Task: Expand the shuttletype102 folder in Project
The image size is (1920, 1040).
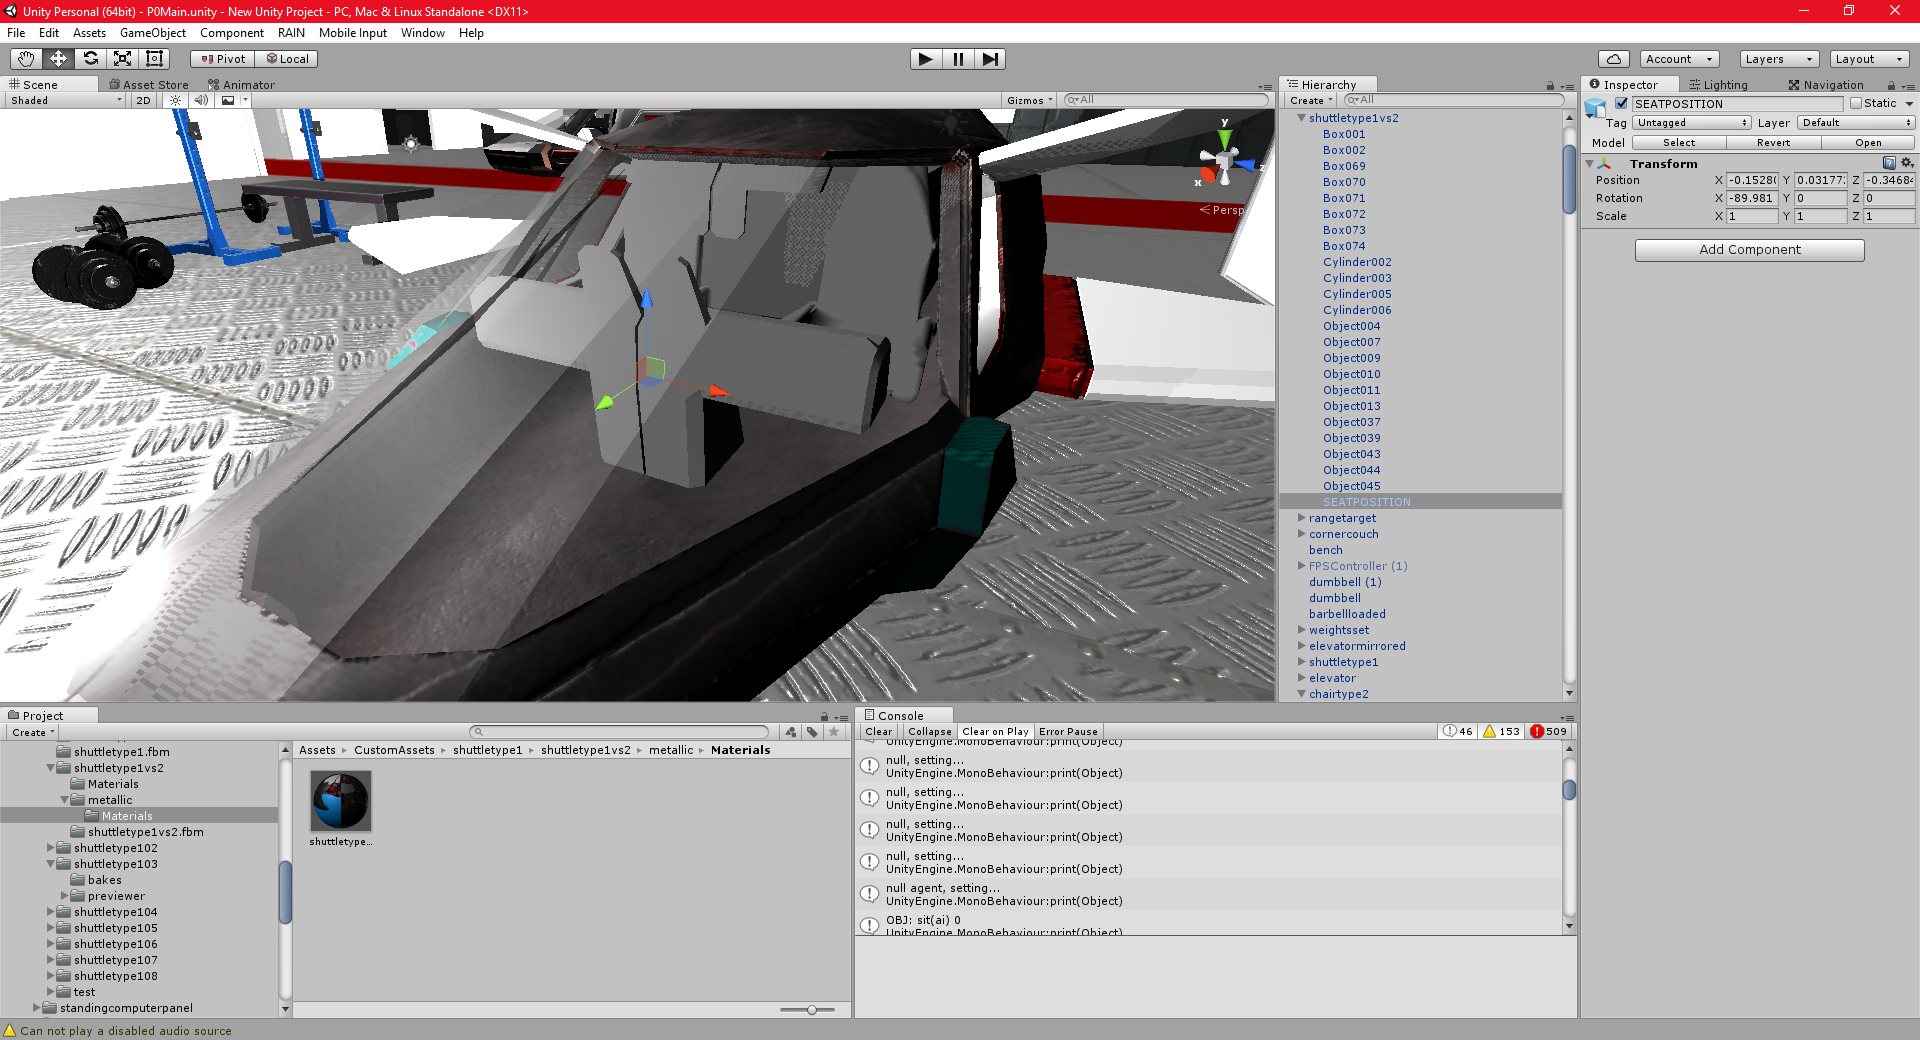Action: pos(50,848)
